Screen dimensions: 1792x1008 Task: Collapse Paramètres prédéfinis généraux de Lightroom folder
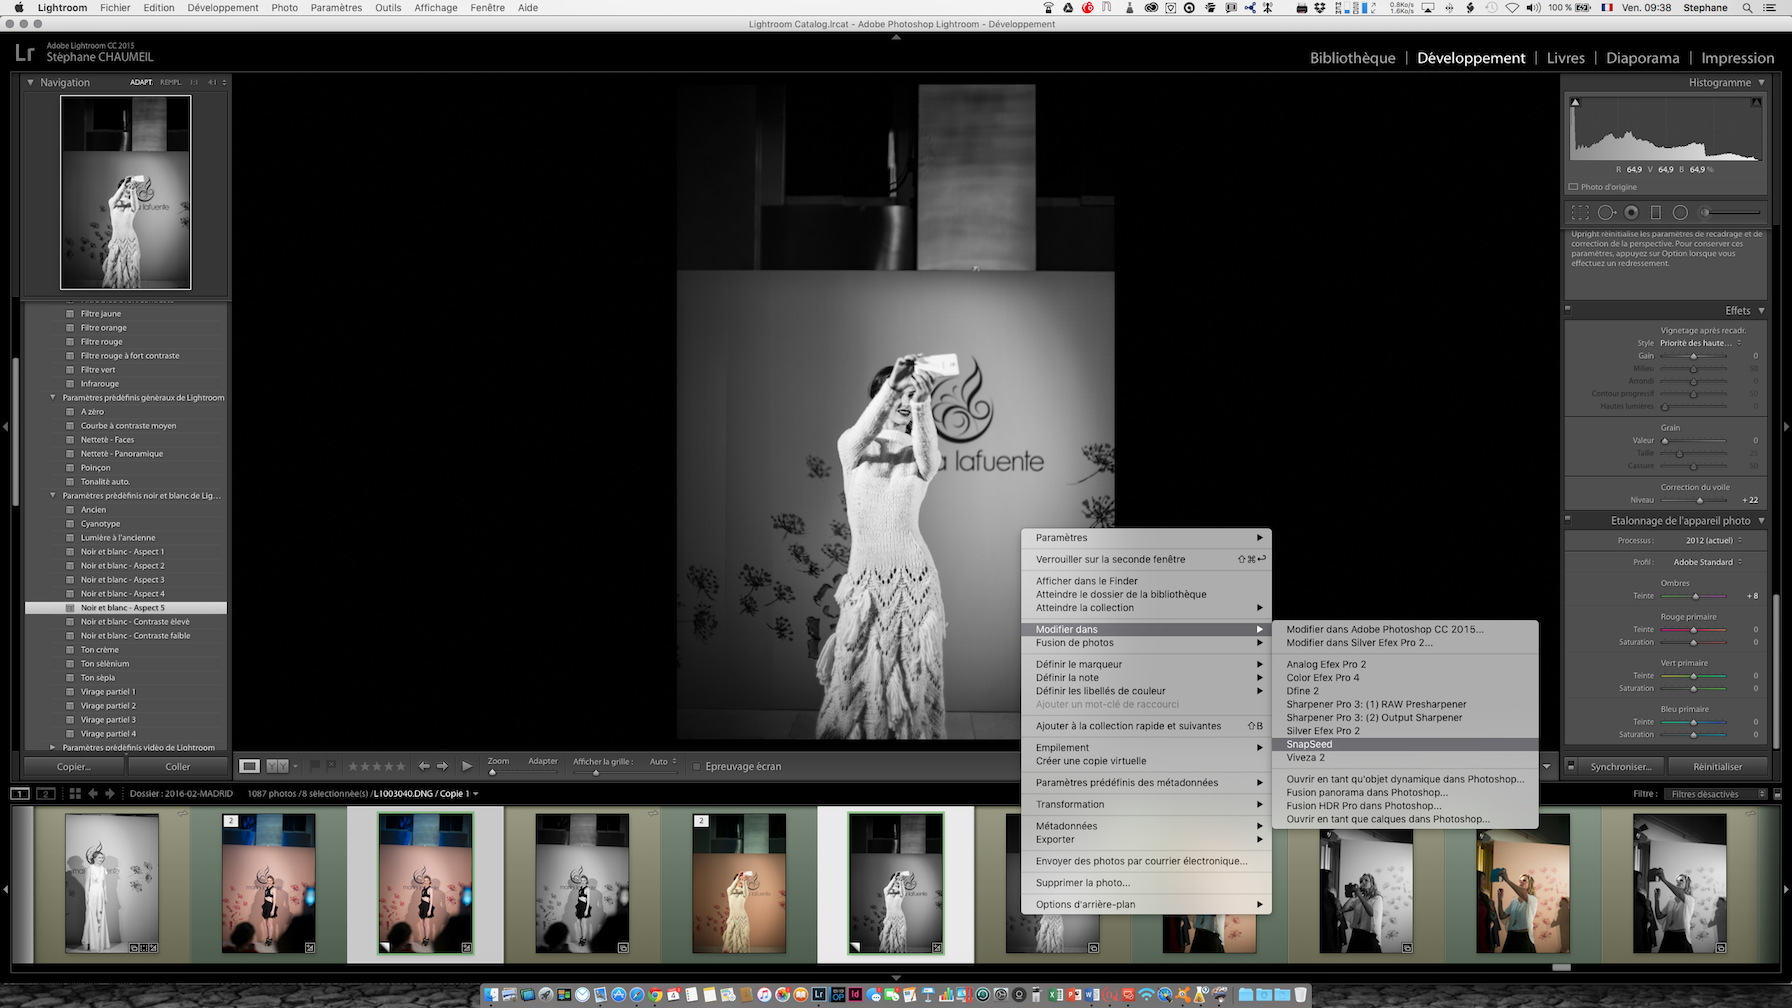pos(53,397)
